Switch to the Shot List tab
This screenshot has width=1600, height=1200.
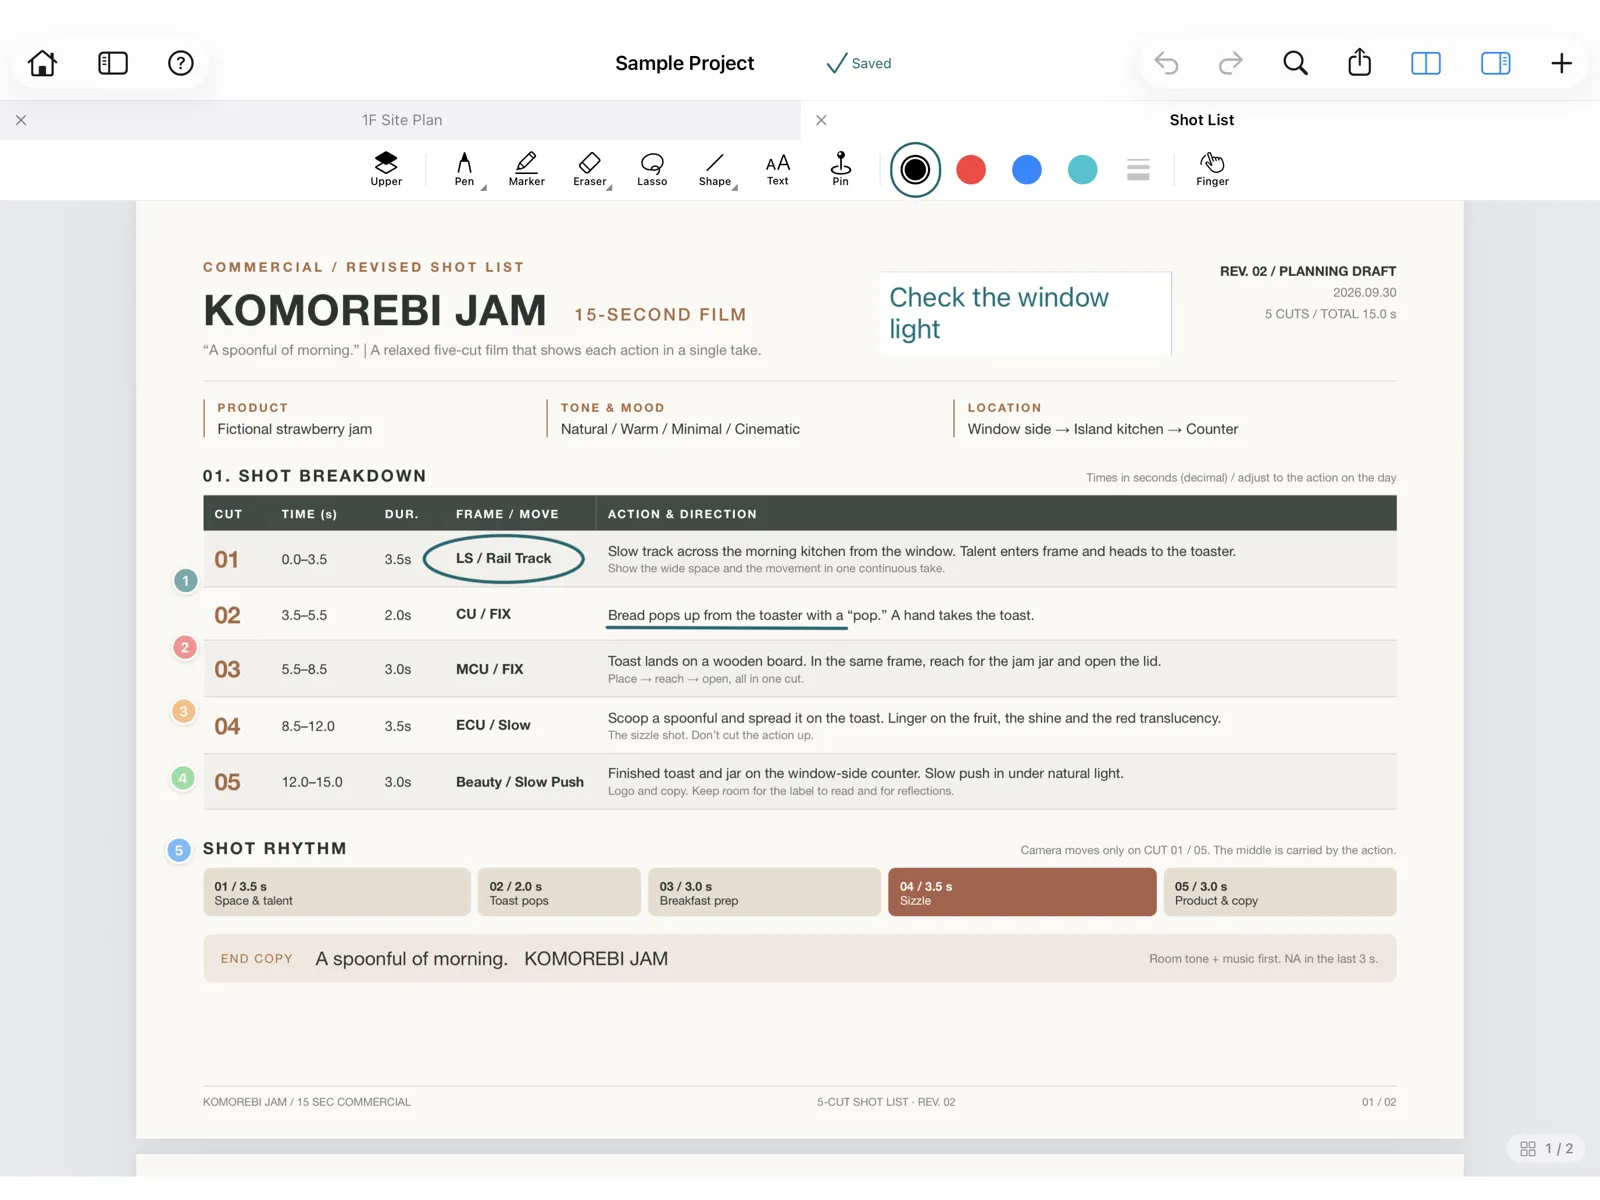[1202, 120]
